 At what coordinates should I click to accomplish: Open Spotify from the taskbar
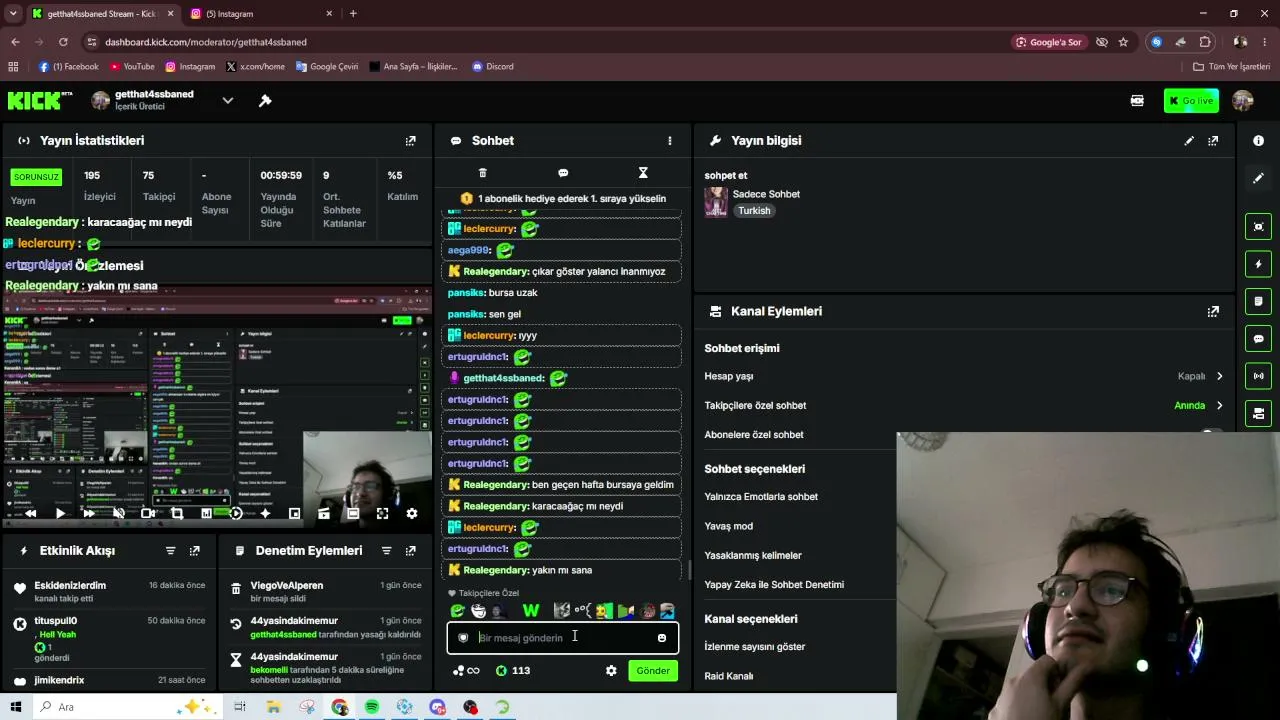[x=372, y=707]
